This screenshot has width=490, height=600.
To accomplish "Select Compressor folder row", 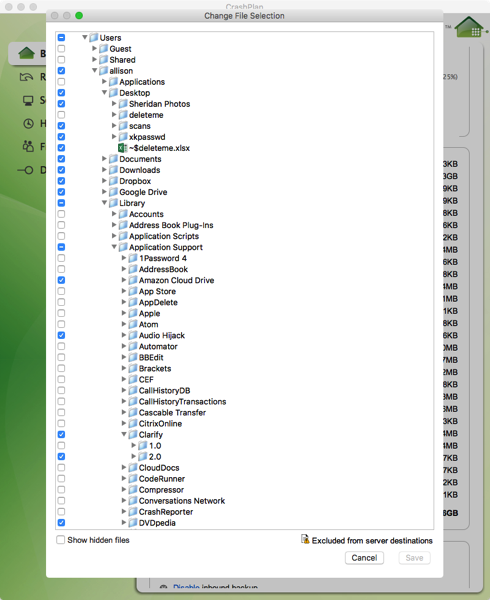I will coord(245,490).
